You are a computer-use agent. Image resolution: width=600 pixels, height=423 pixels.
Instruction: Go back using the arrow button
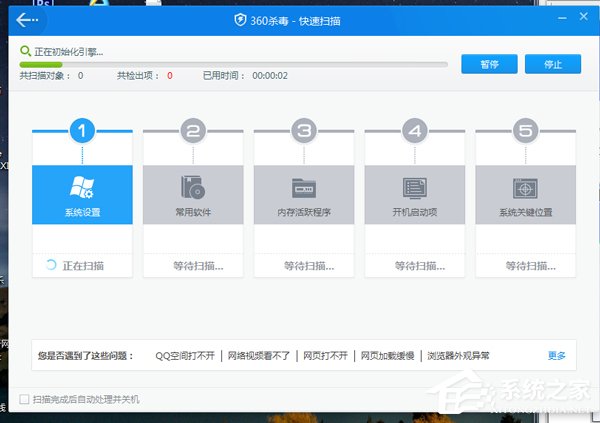[x=27, y=20]
